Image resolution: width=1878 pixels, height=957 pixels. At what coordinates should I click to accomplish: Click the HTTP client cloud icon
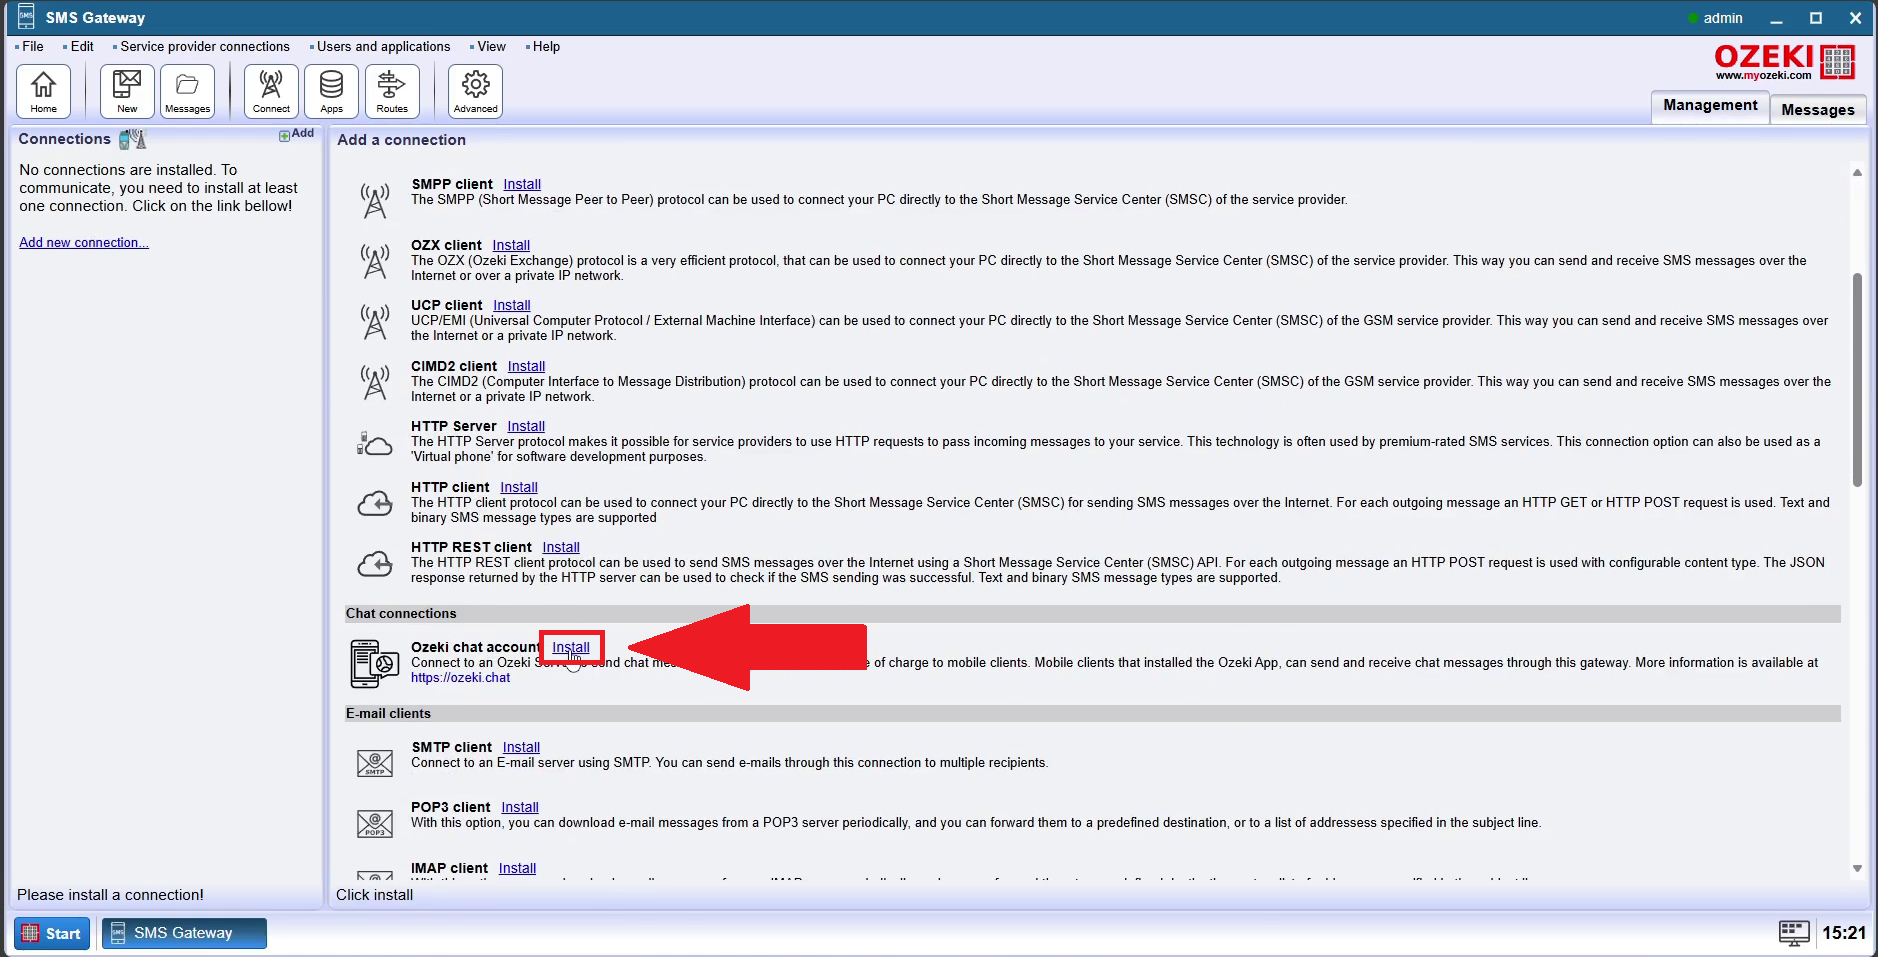click(375, 503)
